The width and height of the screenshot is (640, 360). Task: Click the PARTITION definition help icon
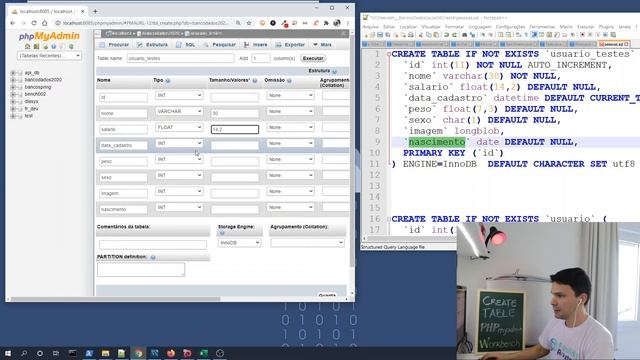(x=153, y=257)
